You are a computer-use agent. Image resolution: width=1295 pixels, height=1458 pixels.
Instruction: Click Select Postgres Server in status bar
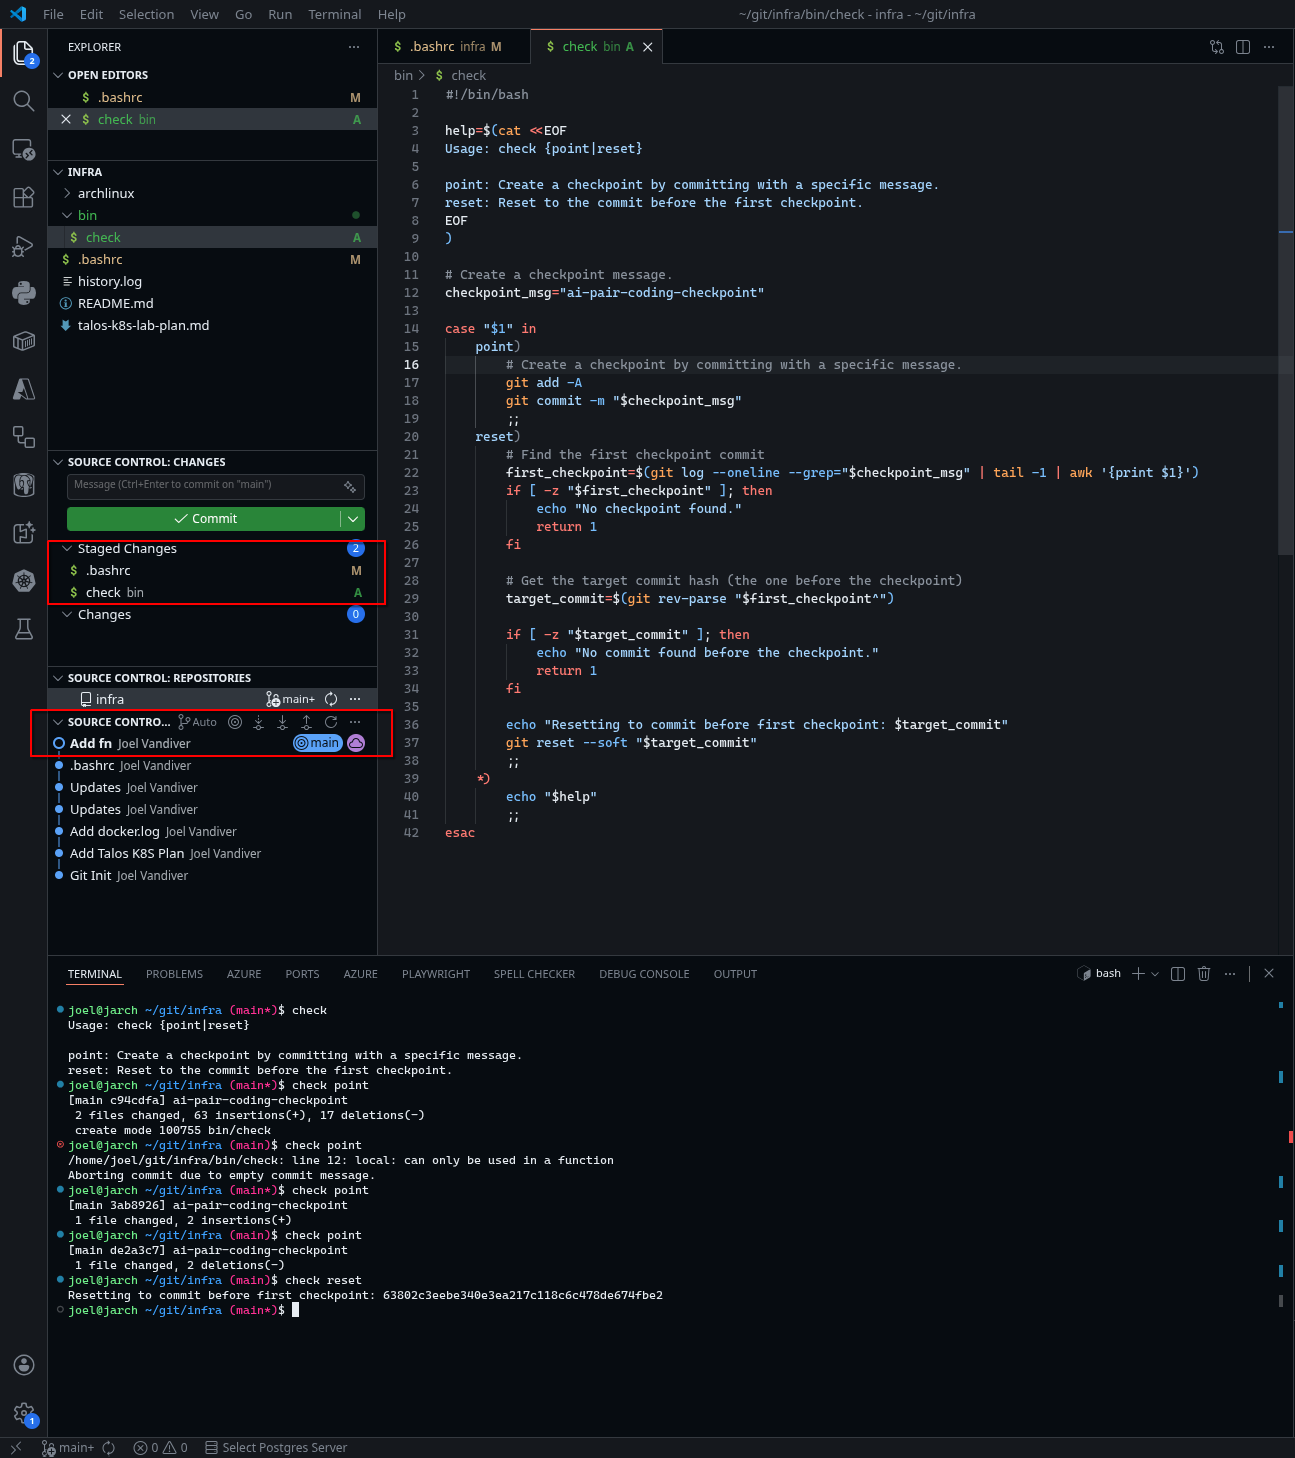click(x=284, y=1448)
